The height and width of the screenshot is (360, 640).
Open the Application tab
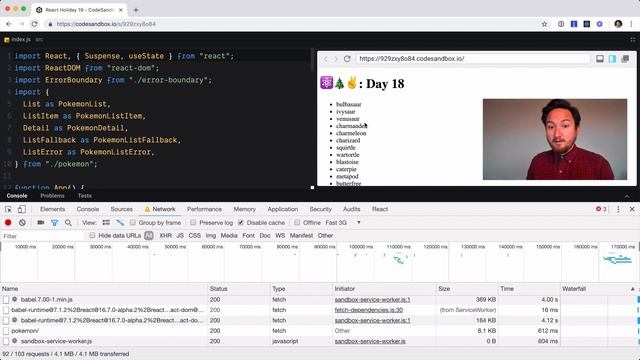(x=282, y=209)
